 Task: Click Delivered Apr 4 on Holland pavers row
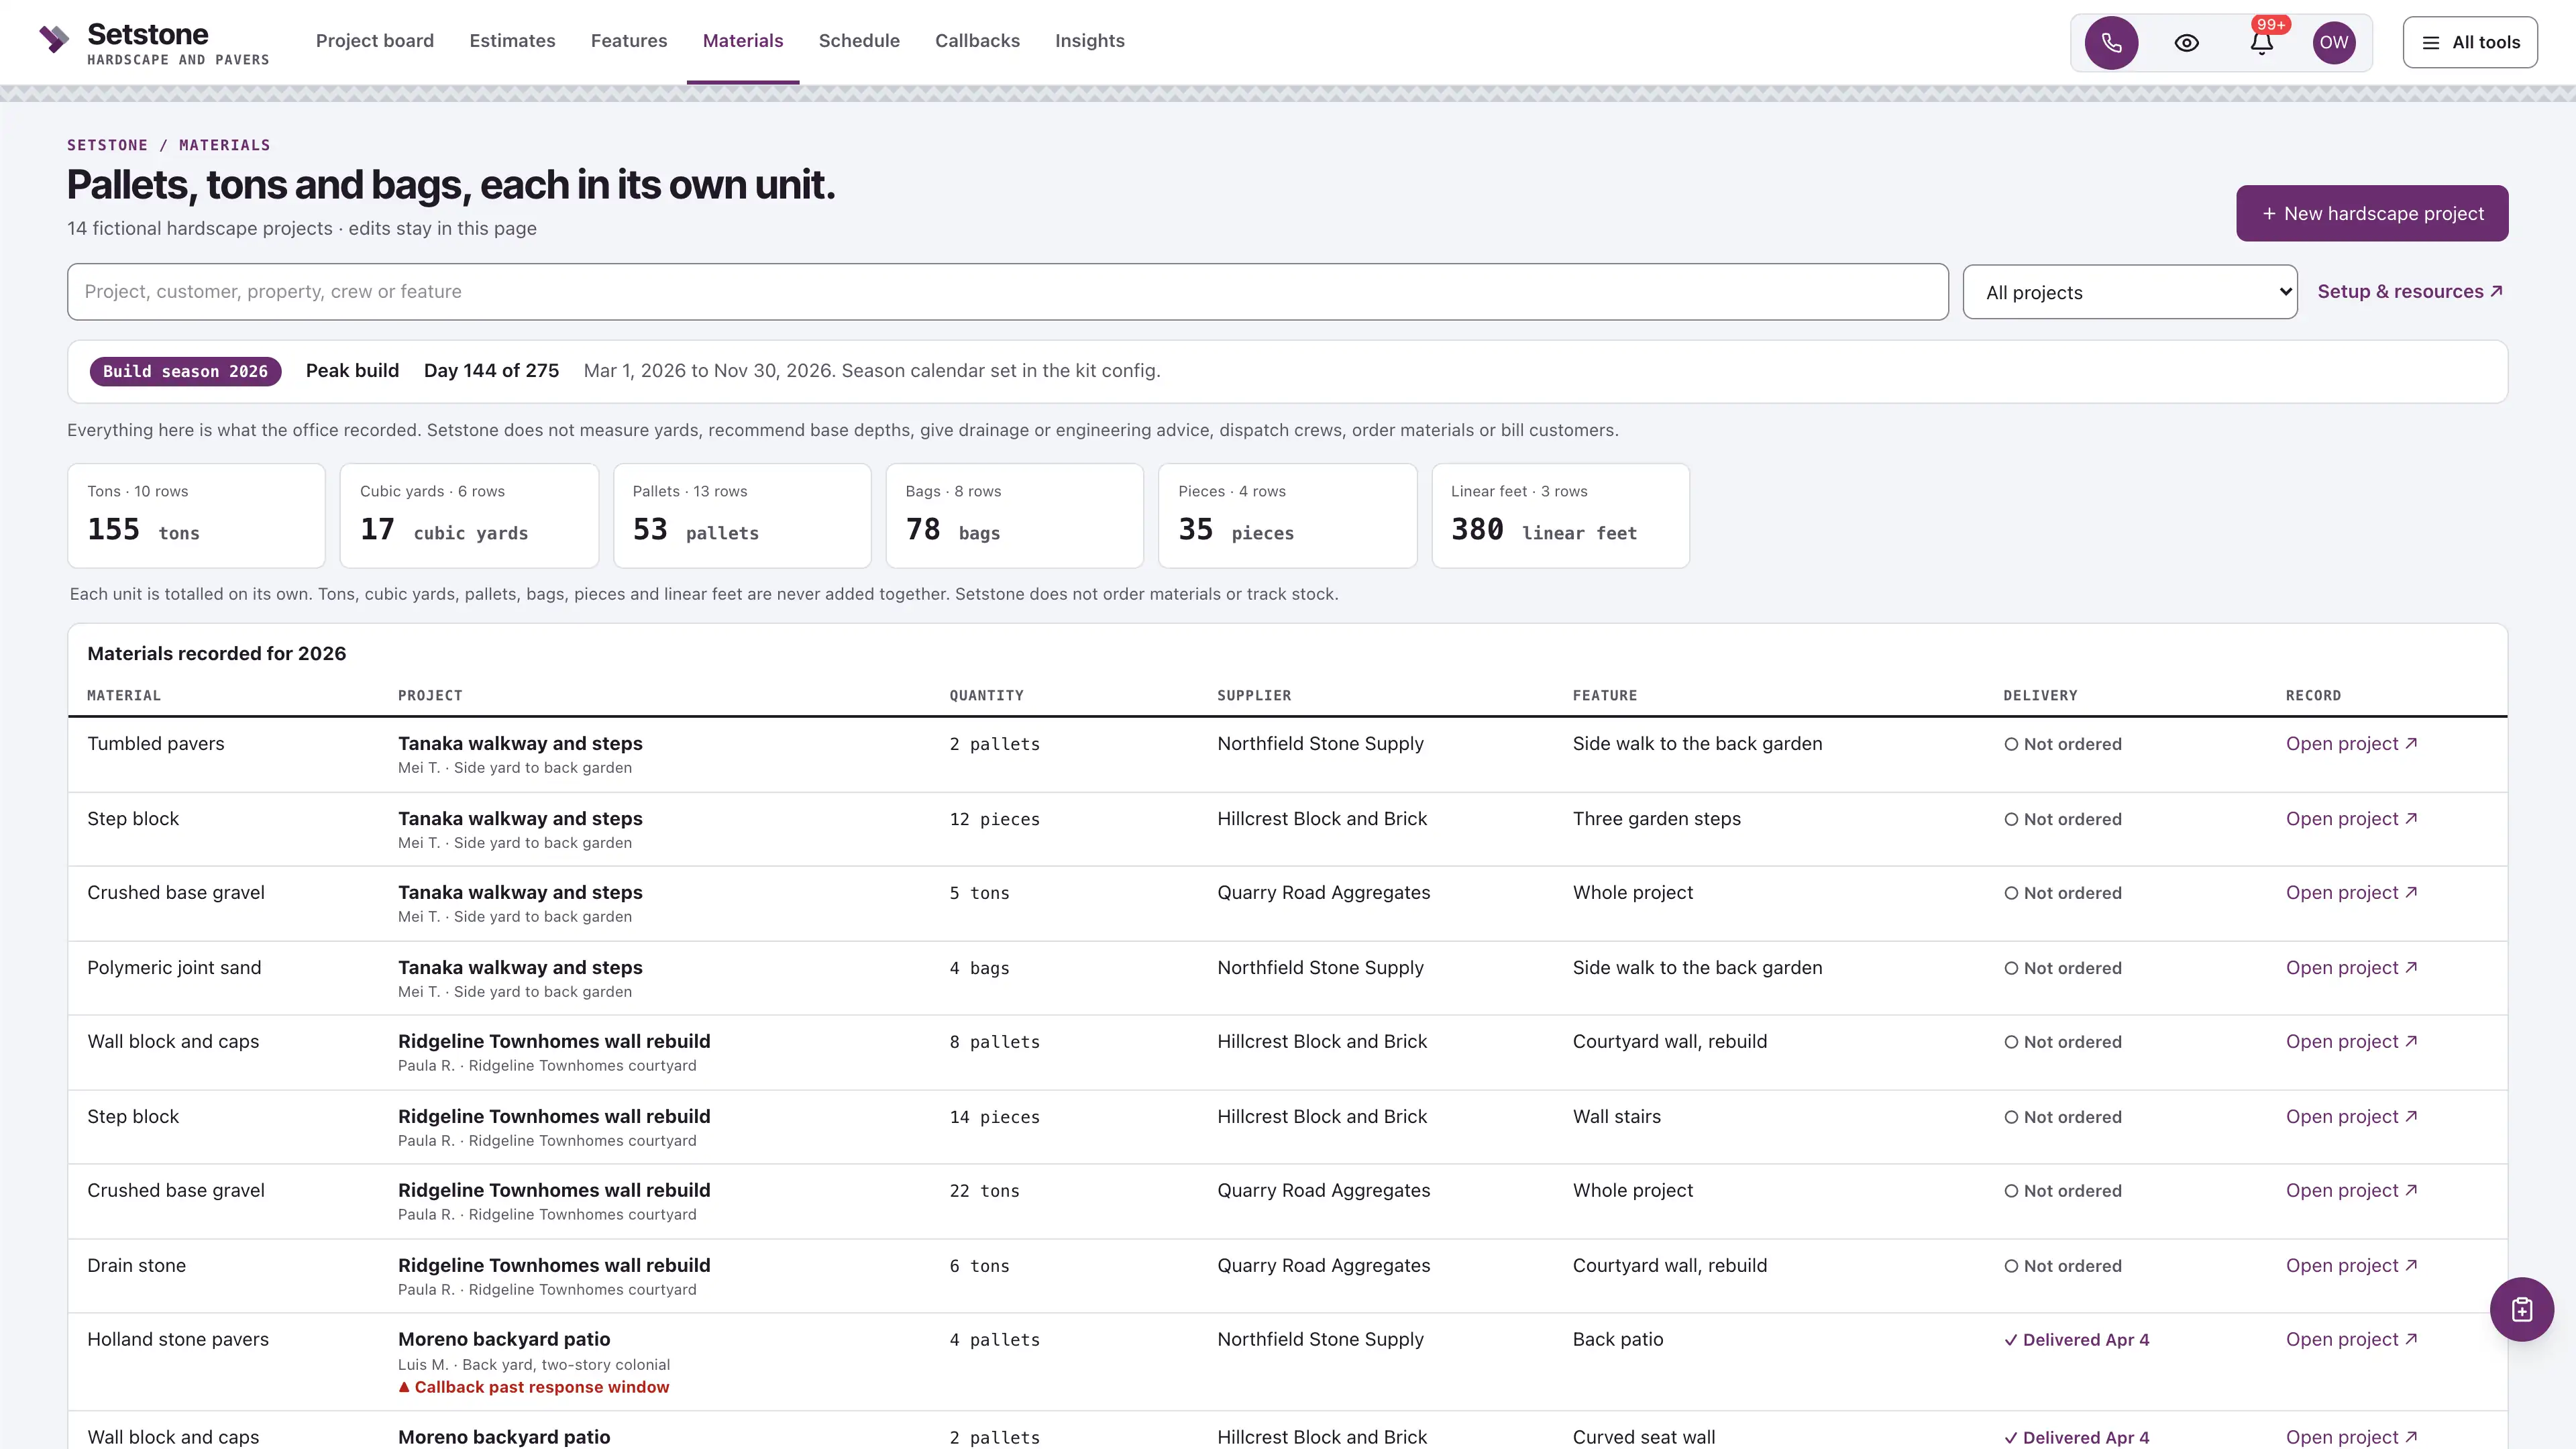[2076, 1340]
